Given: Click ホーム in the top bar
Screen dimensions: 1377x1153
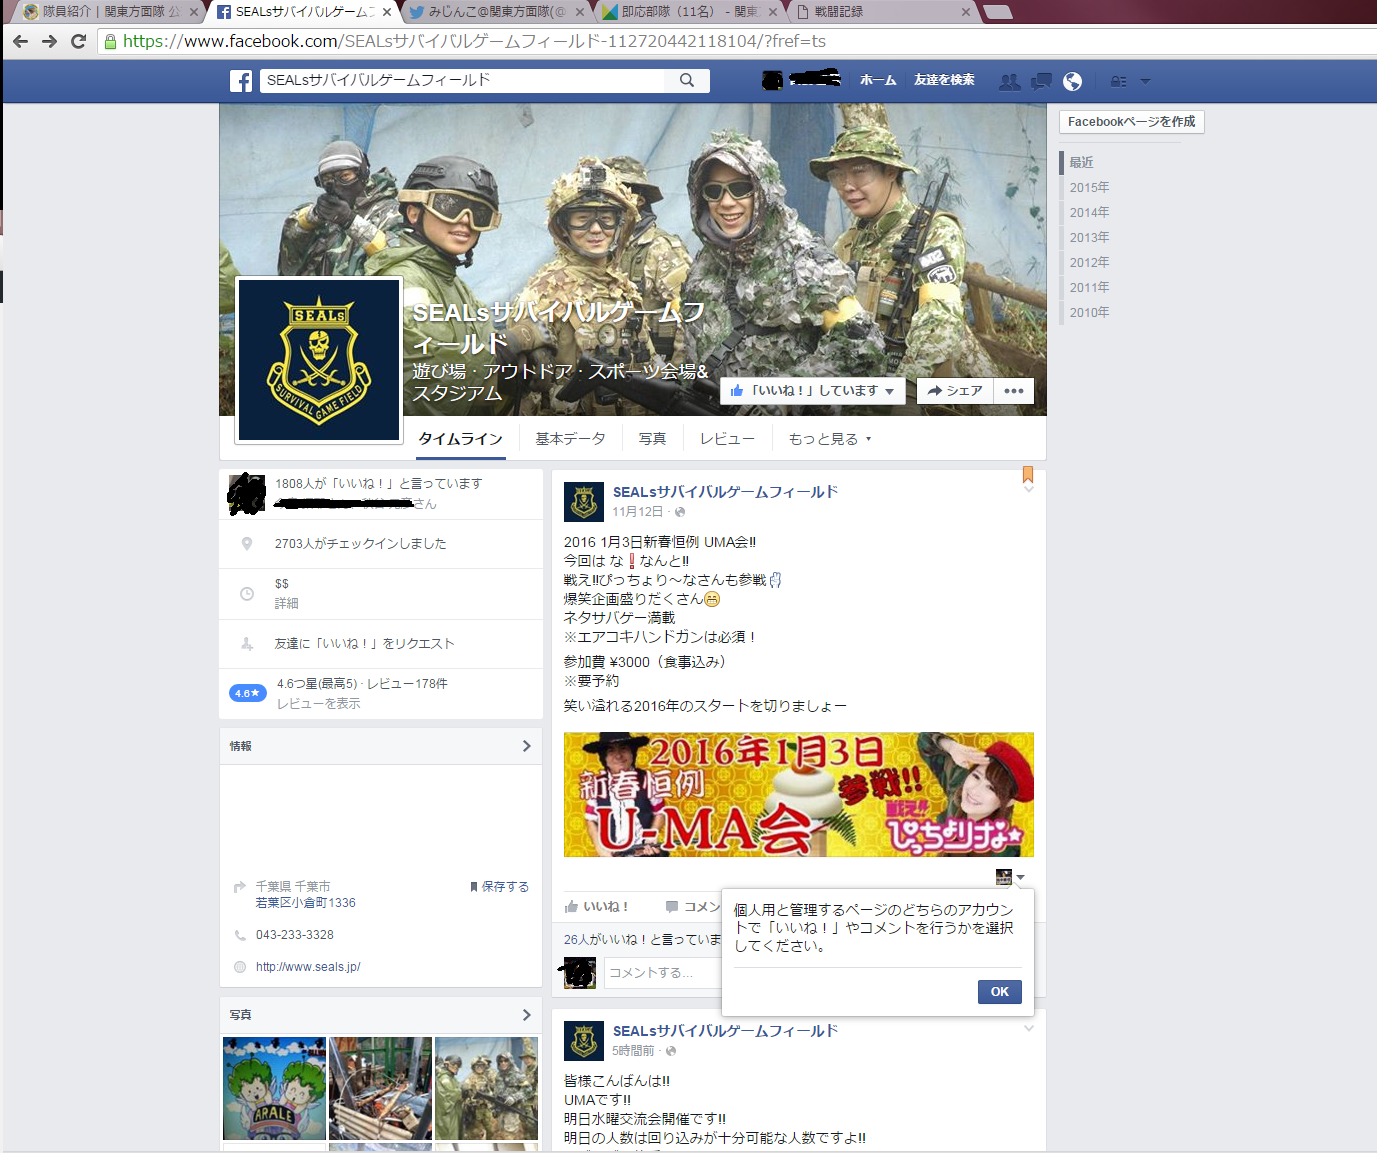Looking at the screenshot, I should 878,80.
